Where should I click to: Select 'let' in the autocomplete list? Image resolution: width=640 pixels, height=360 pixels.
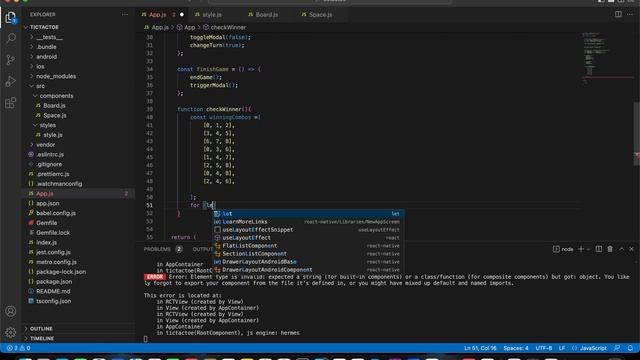(309, 214)
